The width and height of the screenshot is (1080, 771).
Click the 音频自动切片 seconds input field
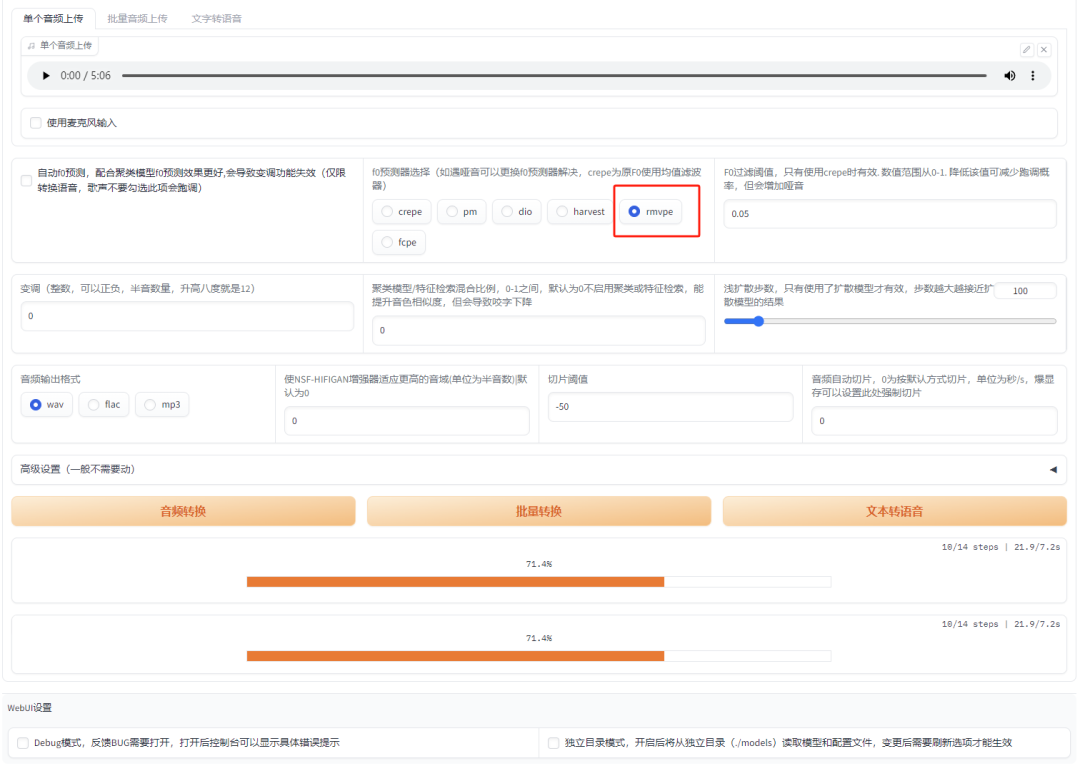[x=934, y=420]
